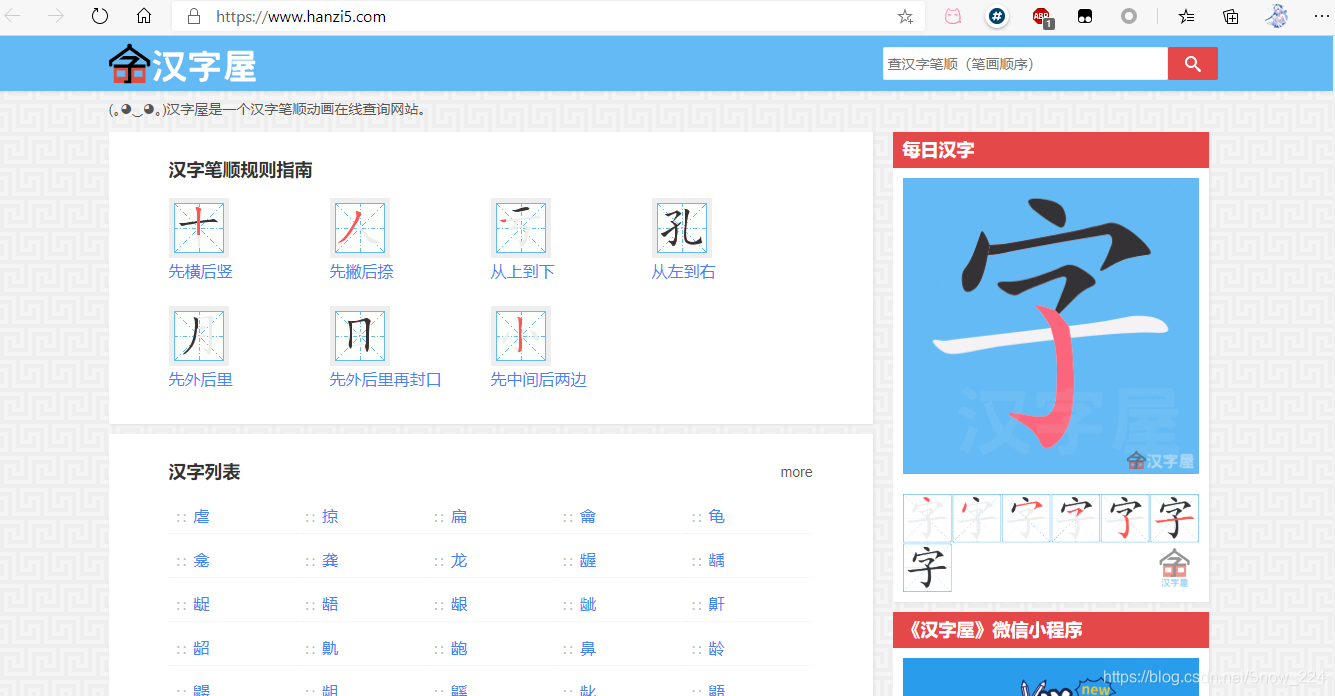Open the gray circle extension icon
Image resolution: width=1335 pixels, height=696 pixels.
tap(1129, 16)
